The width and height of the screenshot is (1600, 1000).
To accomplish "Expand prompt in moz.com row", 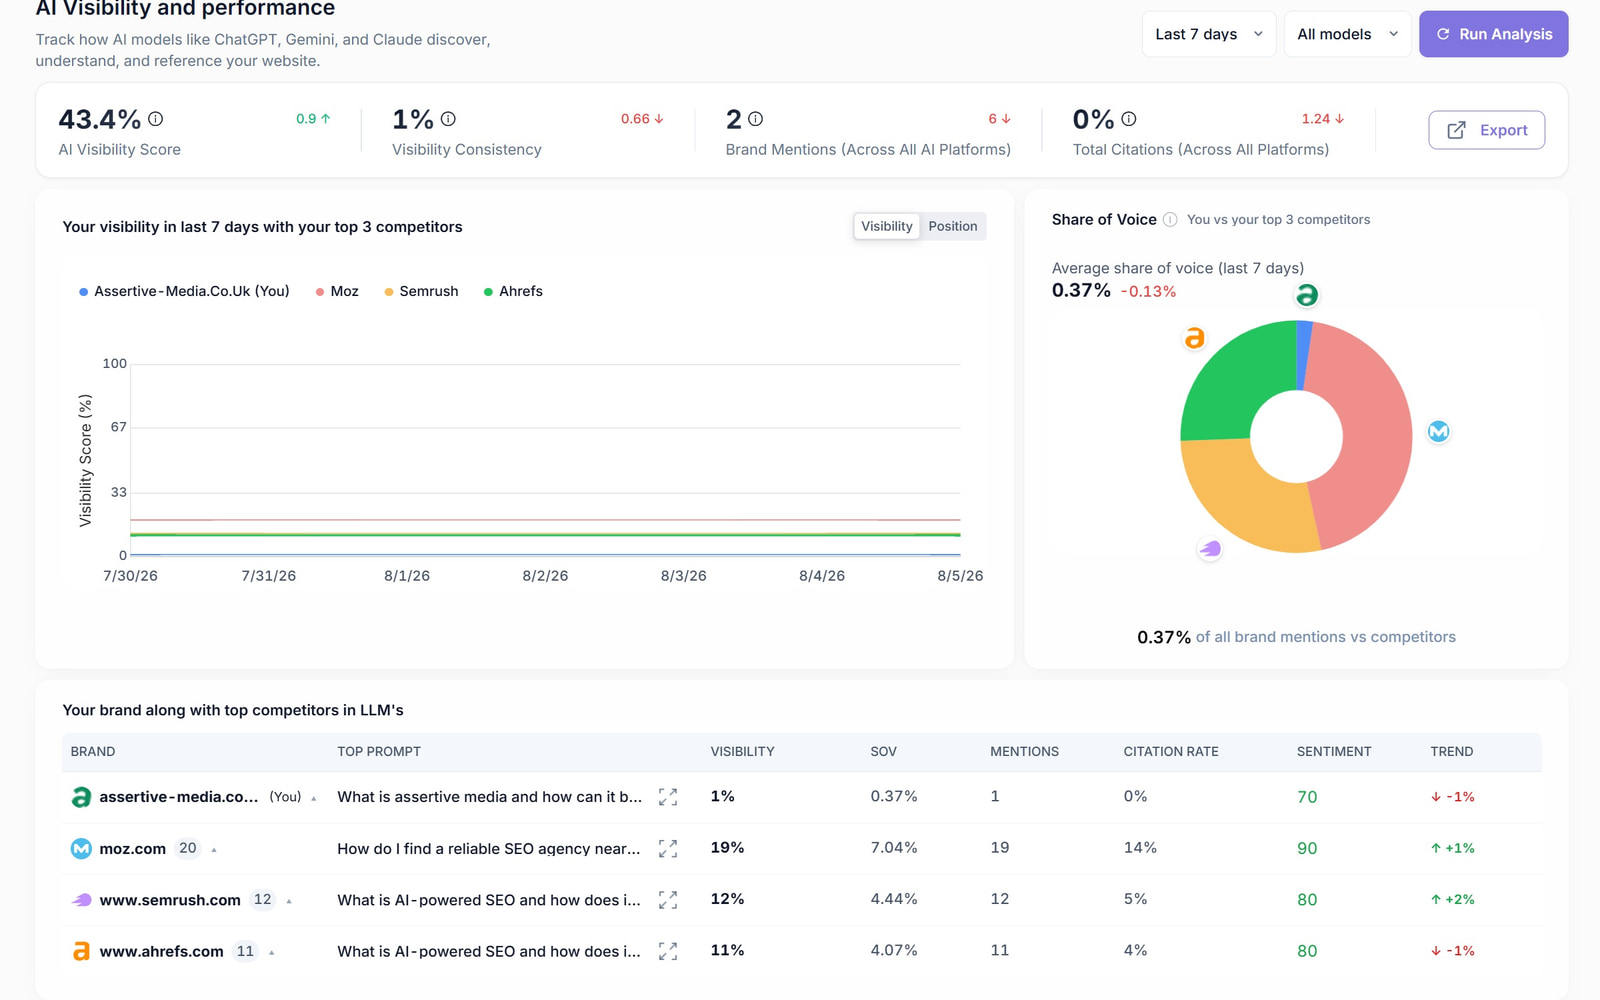I will pos(668,848).
